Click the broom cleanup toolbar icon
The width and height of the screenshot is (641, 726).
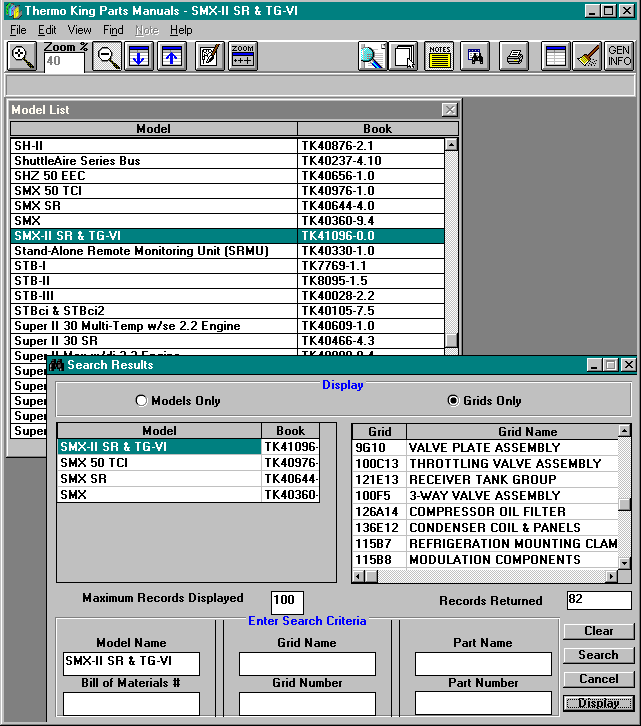(587, 56)
